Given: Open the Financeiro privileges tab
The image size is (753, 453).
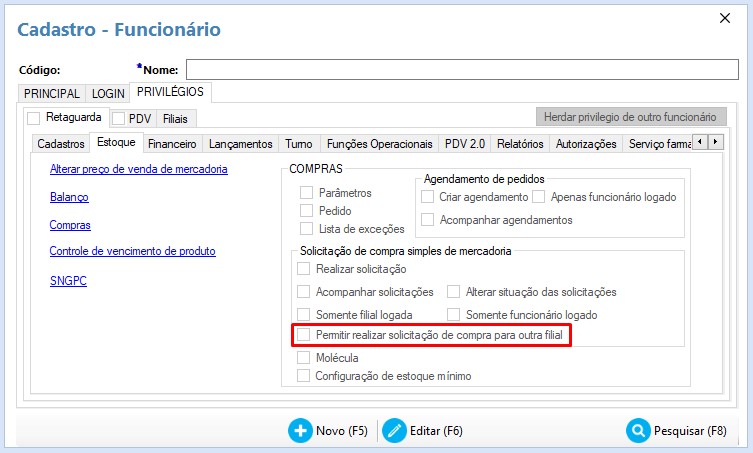Looking at the screenshot, I should 172,144.
